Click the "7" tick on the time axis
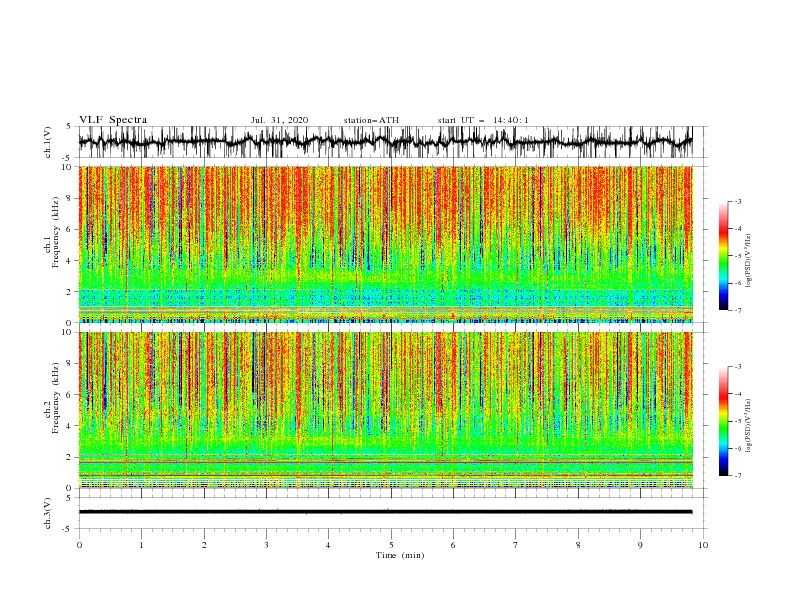Screen dimensions: 792x612 pyautogui.click(x=516, y=545)
